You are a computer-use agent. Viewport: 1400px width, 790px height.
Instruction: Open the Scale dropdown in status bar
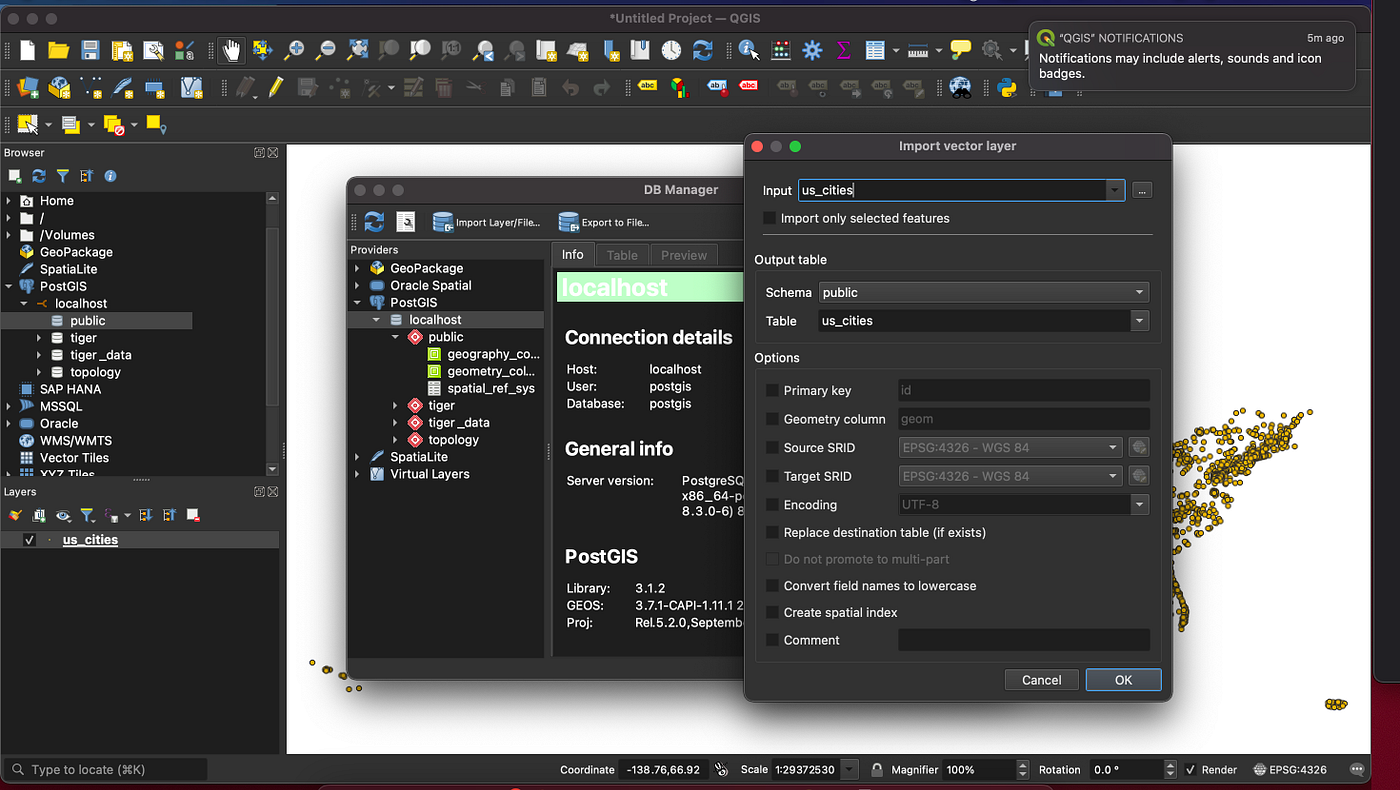click(x=850, y=770)
